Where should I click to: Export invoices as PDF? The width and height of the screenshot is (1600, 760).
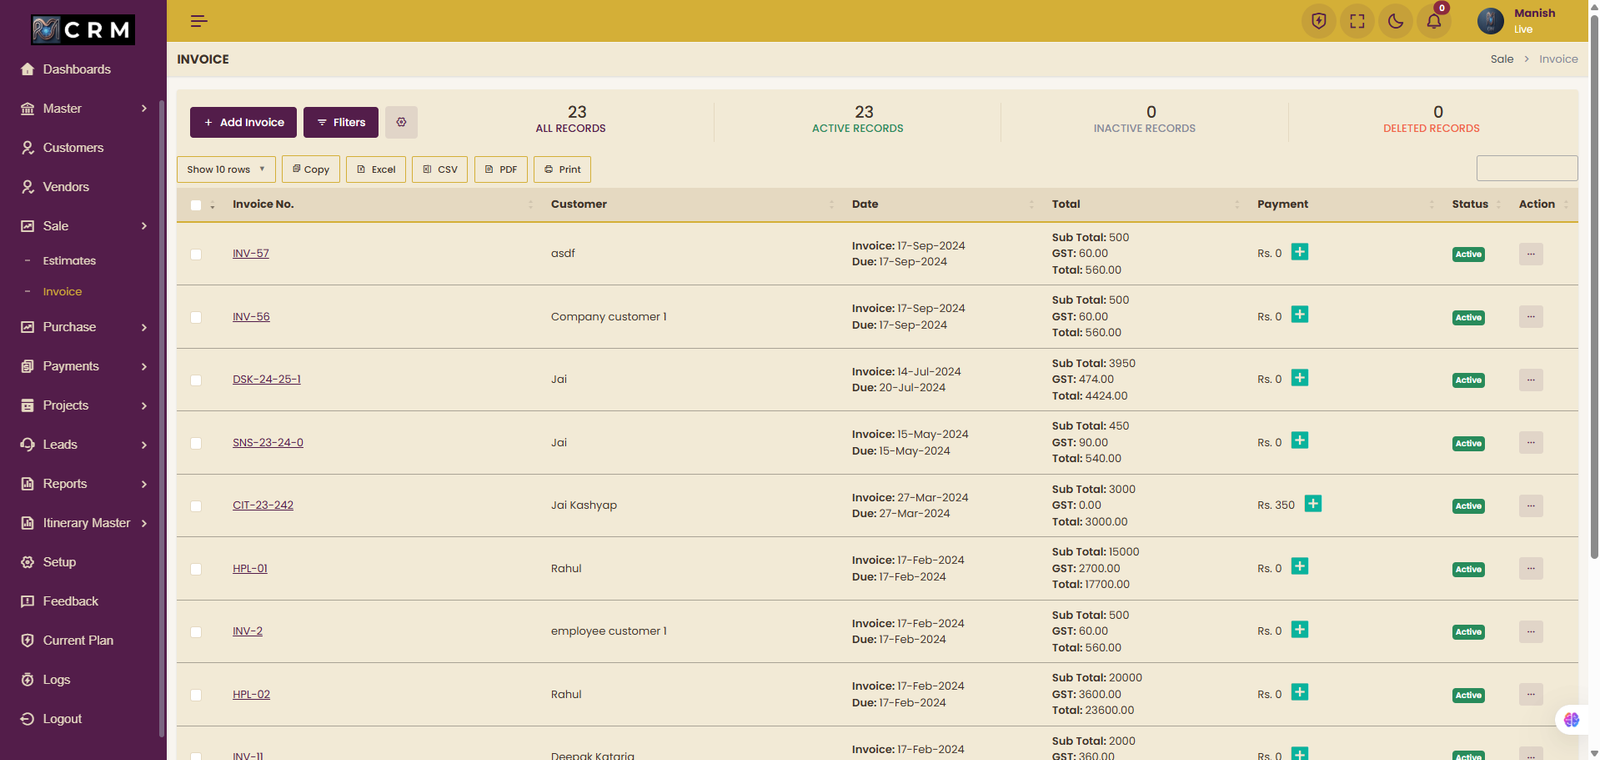click(x=501, y=169)
